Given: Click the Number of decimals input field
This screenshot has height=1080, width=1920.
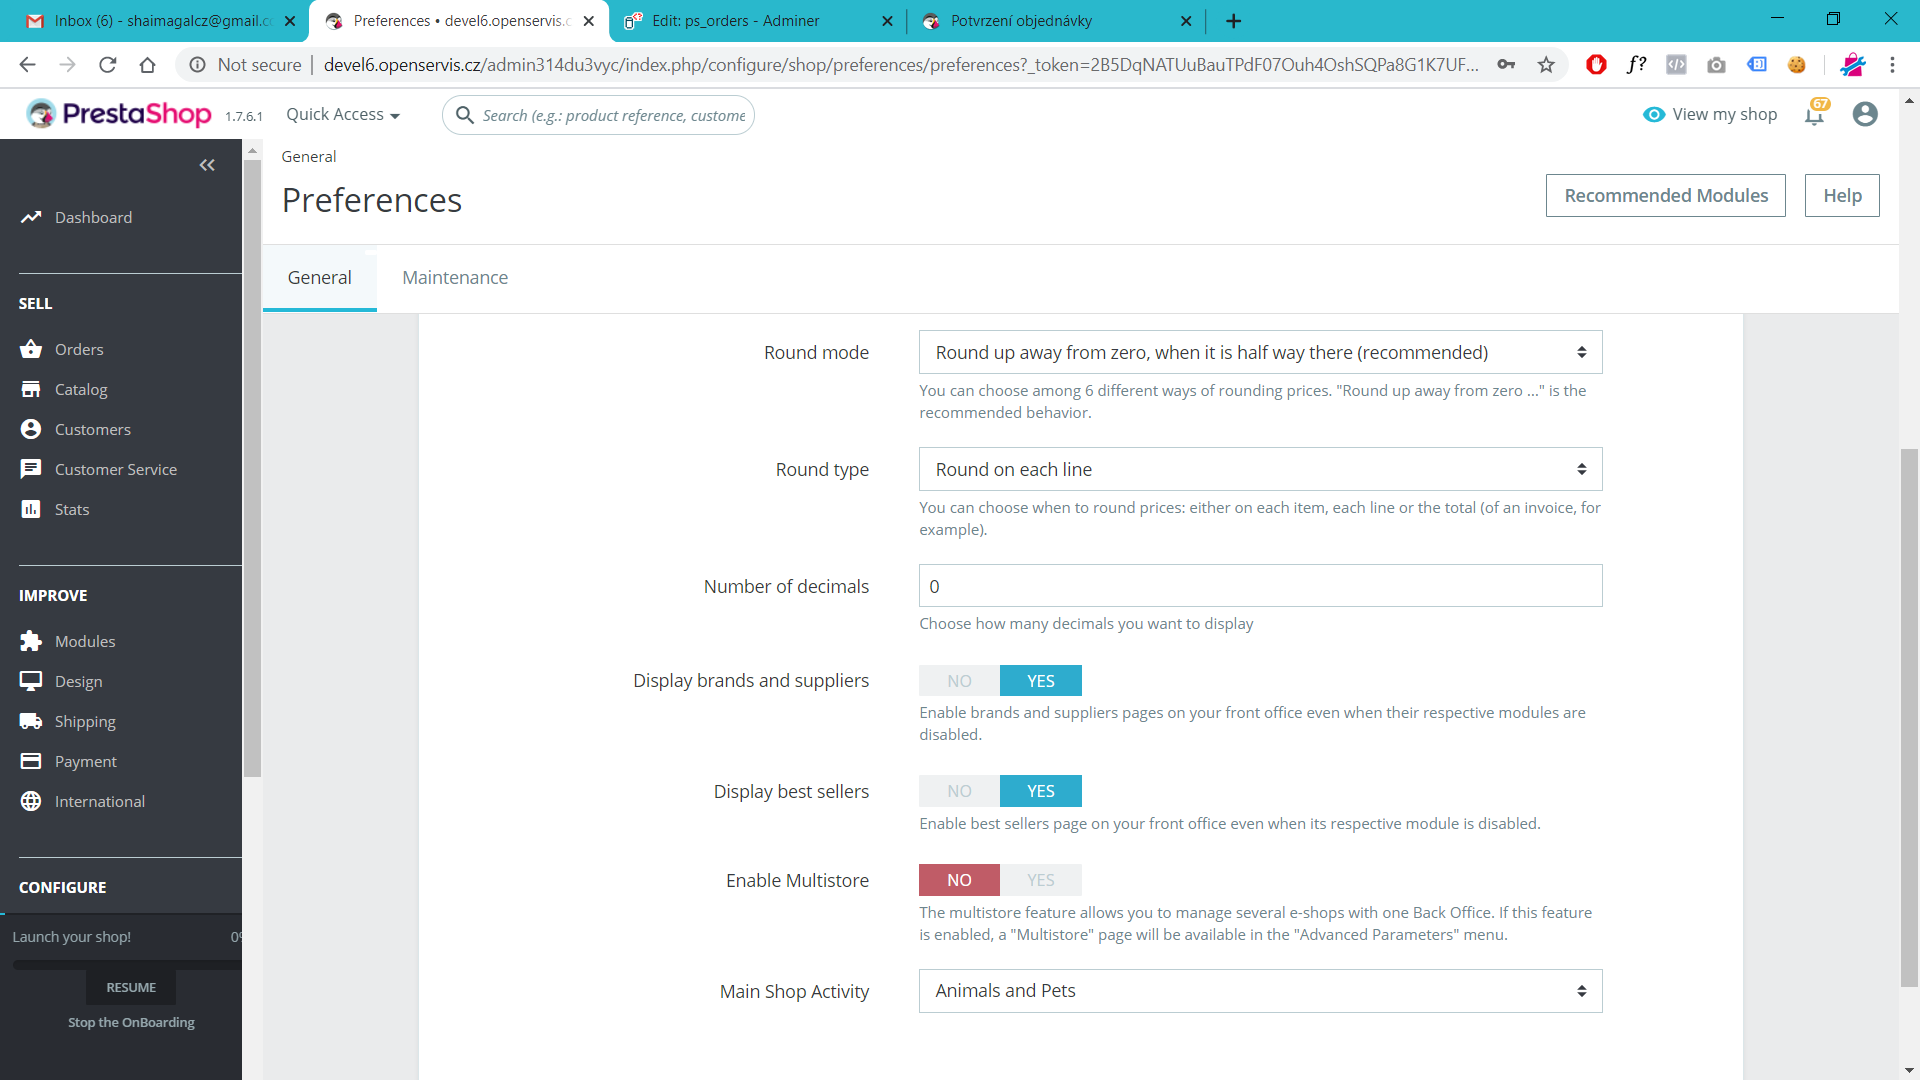Looking at the screenshot, I should pos(1260,586).
